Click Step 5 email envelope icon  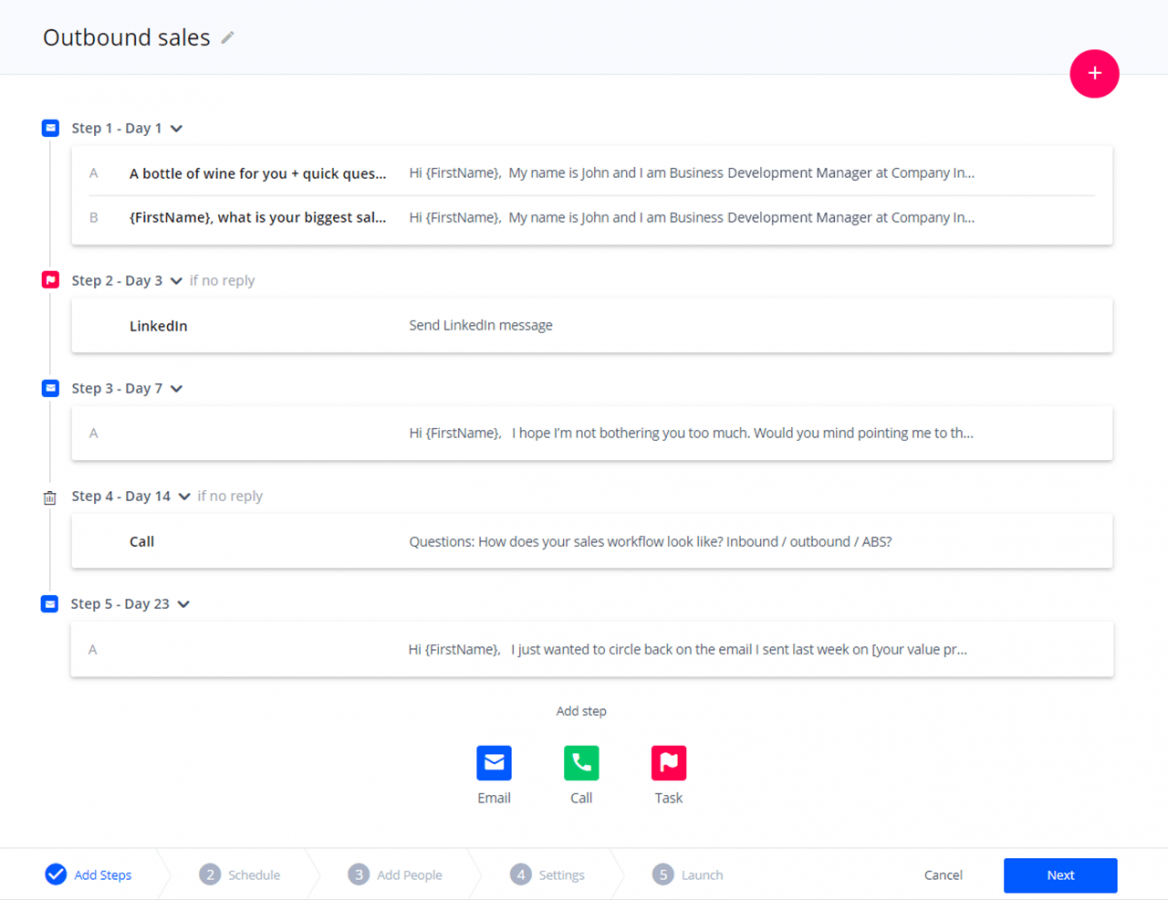pyautogui.click(x=50, y=603)
